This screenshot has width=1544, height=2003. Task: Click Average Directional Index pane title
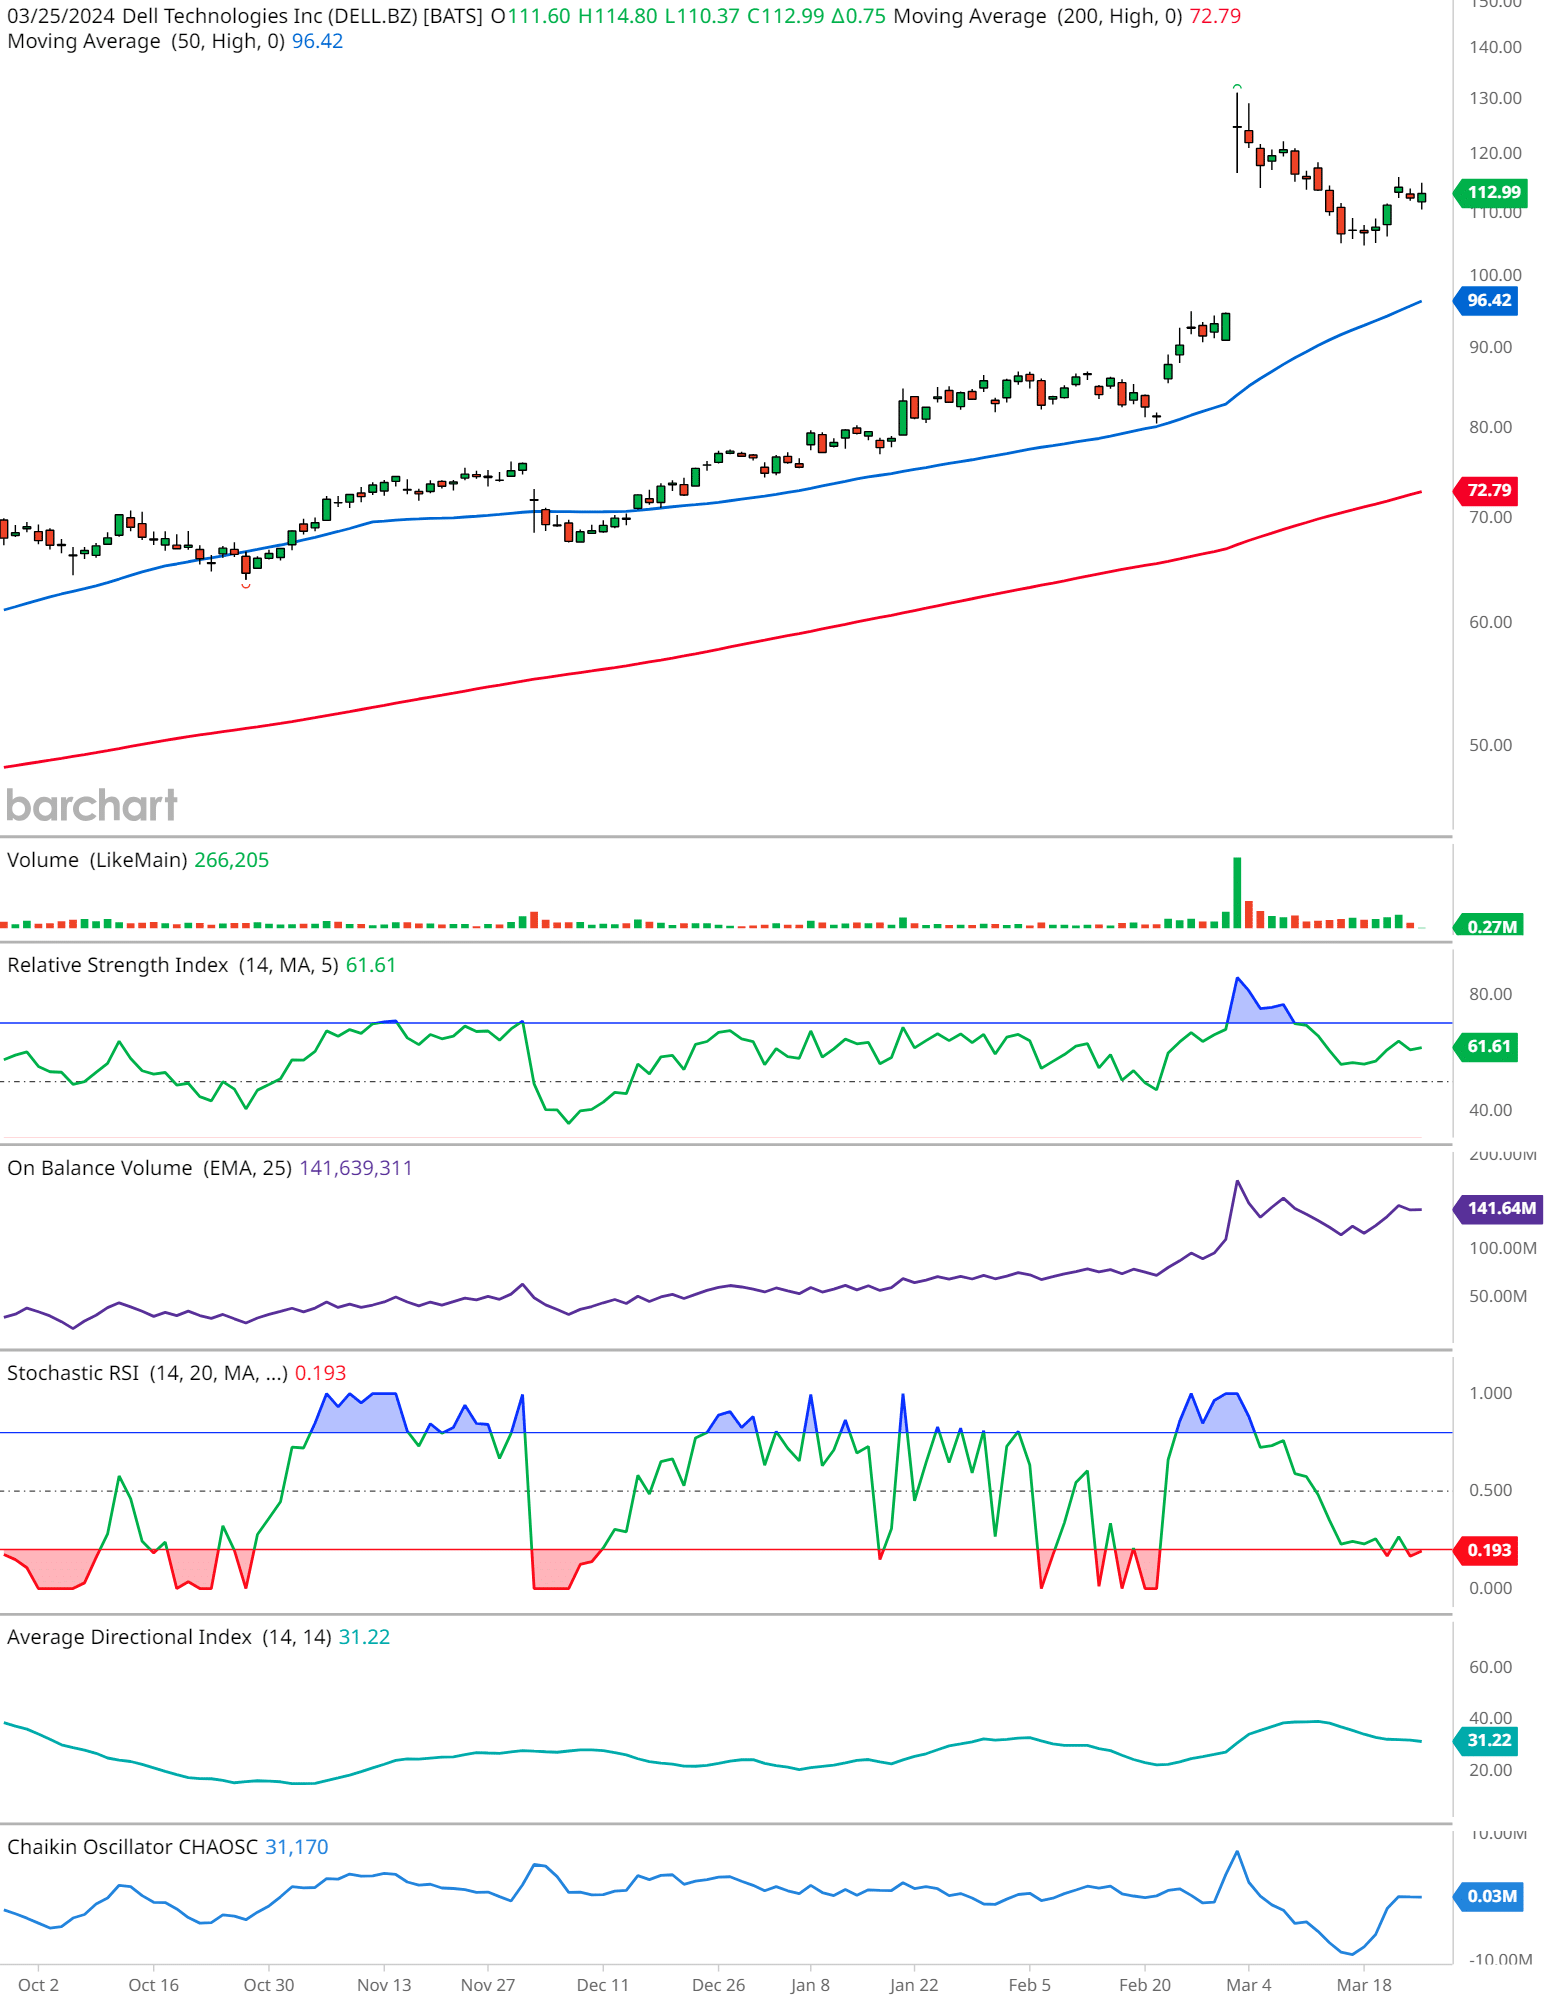169,1637
